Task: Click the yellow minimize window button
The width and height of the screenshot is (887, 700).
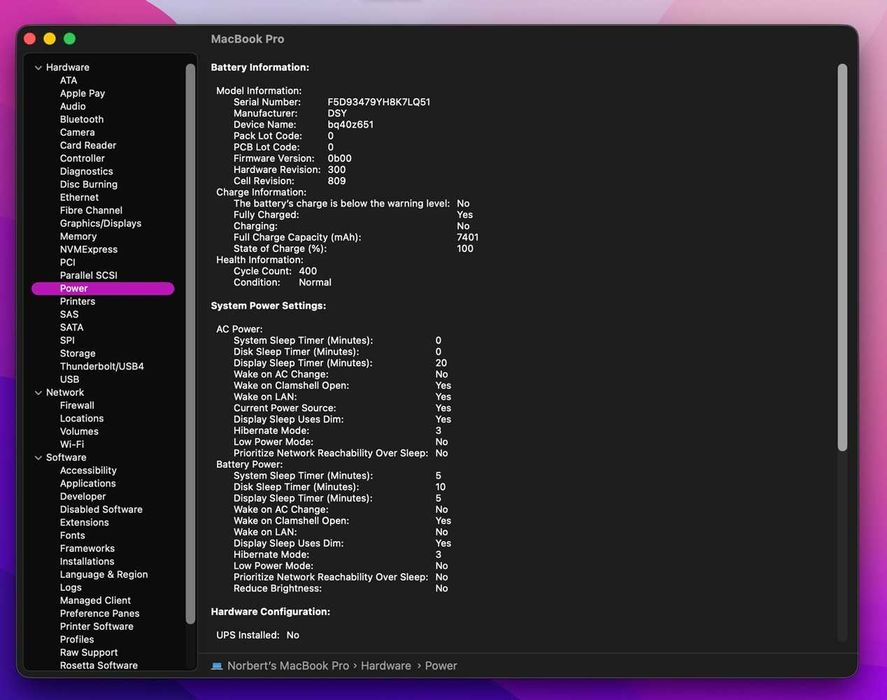Action: pos(50,39)
